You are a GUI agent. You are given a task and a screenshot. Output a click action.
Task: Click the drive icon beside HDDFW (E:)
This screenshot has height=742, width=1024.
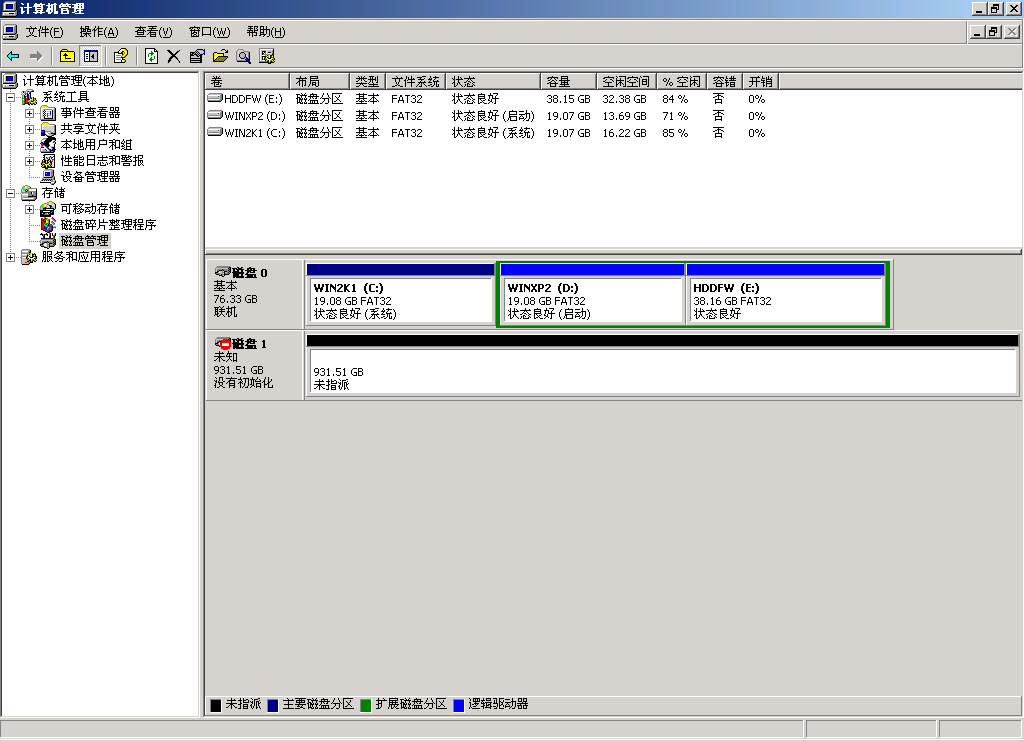215,99
